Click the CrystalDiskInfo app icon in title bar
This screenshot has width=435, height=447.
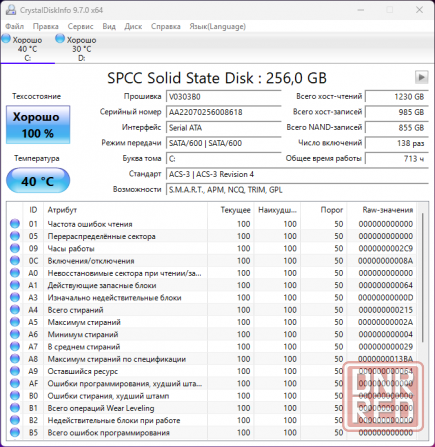pos(11,10)
